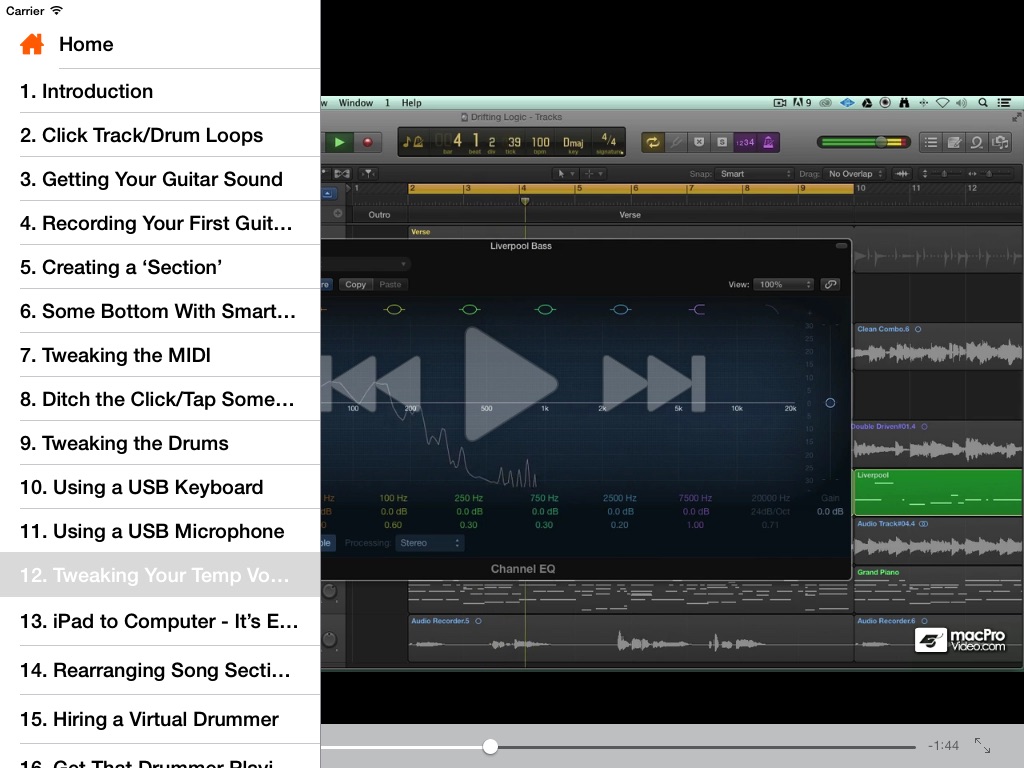Viewport: 1024px width, 768px height.
Task: Tap the fullscreen expand arrows icon
Action: pyautogui.click(x=982, y=746)
